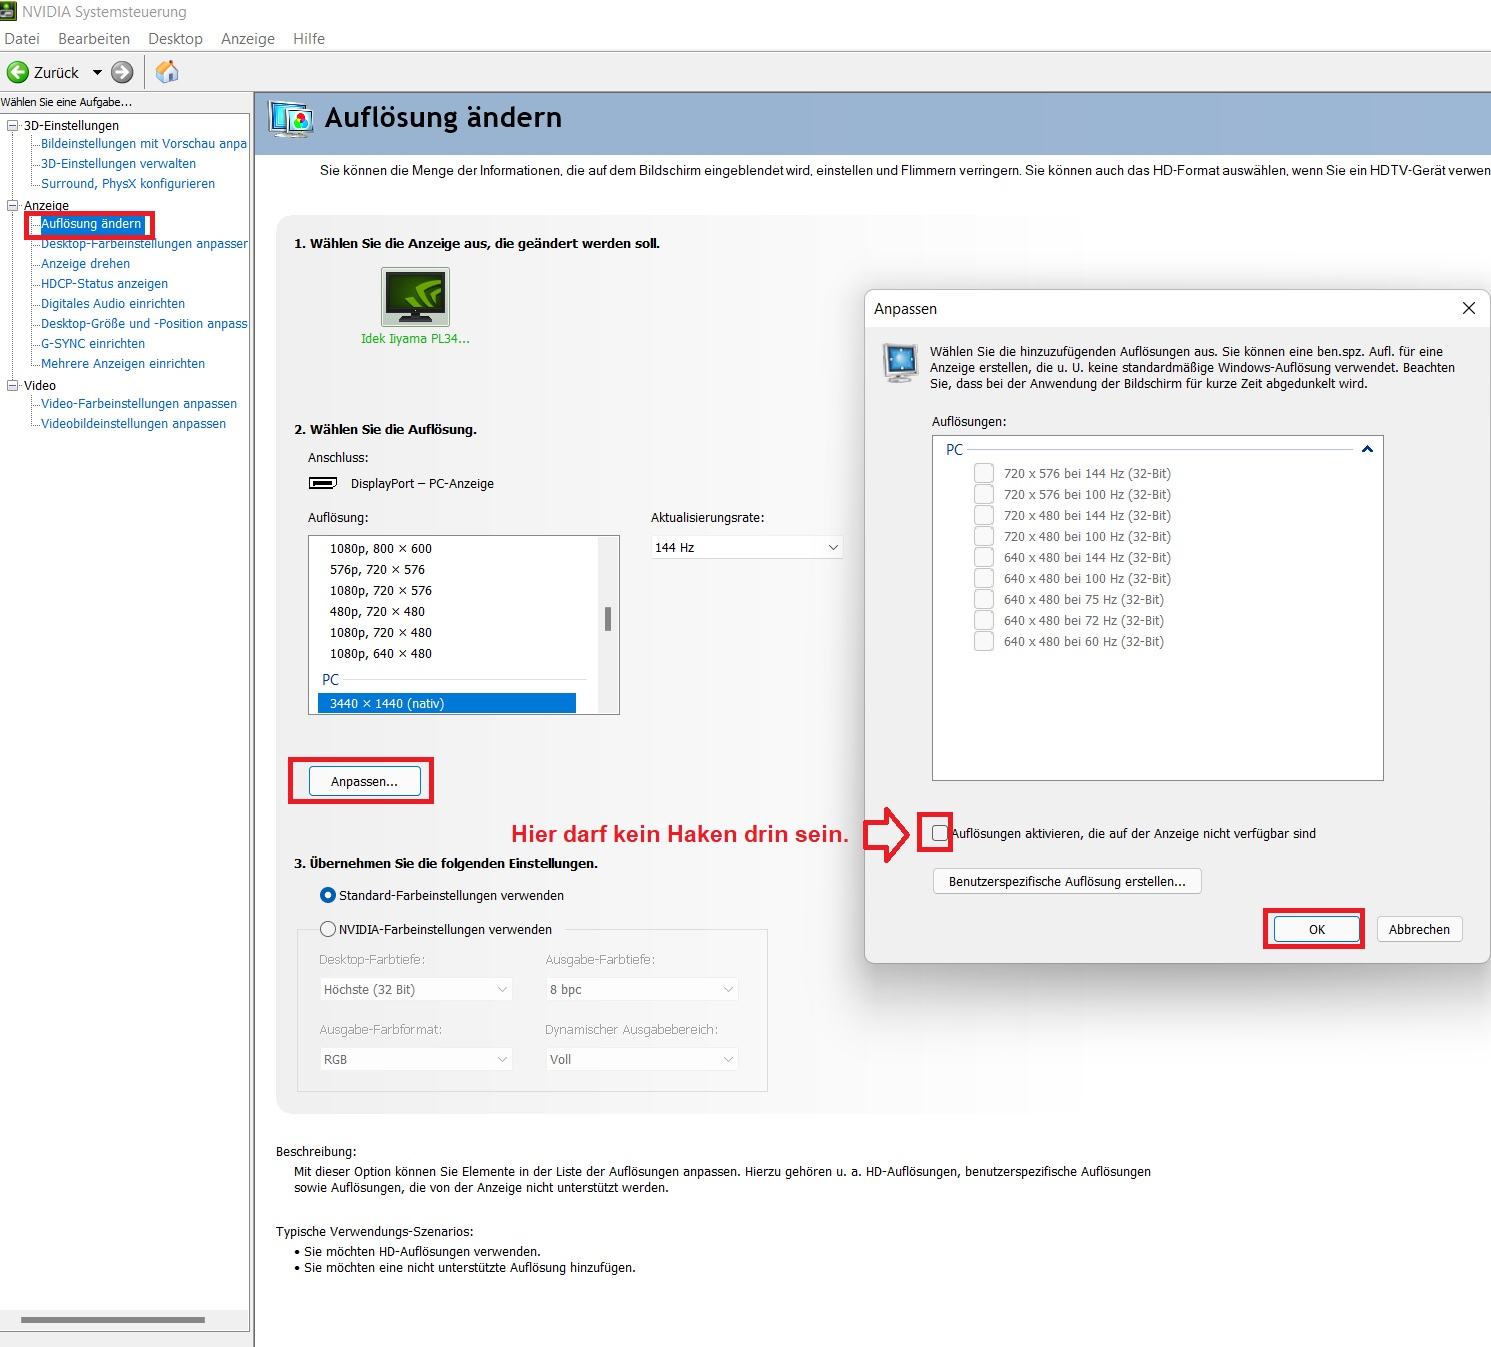
Task: Click the NVIDIA Systemsteuerung title bar icon
Action: coord(8,12)
